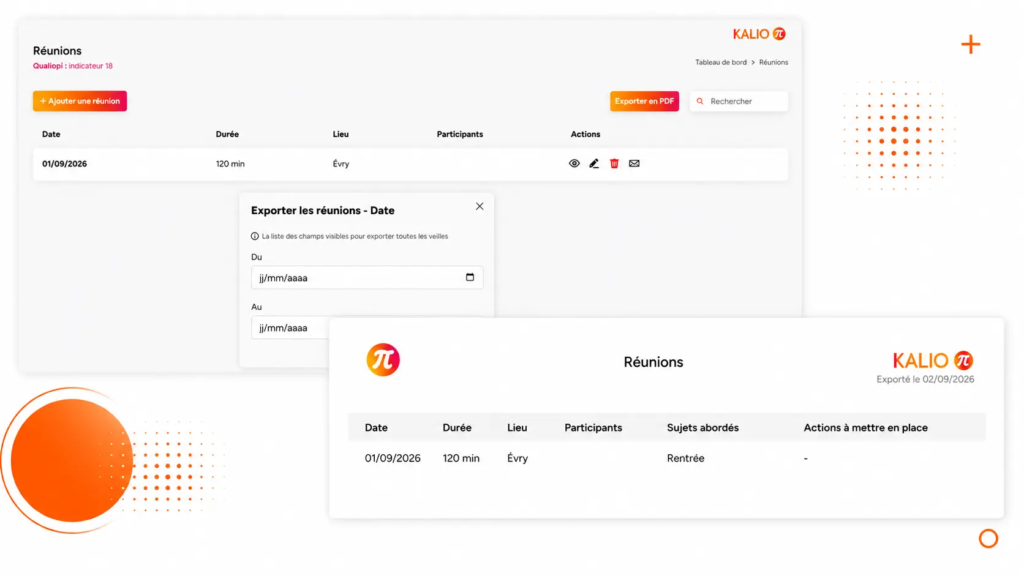Select the Date column header in list
Viewport: 1024px width, 576px height.
(x=51, y=135)
